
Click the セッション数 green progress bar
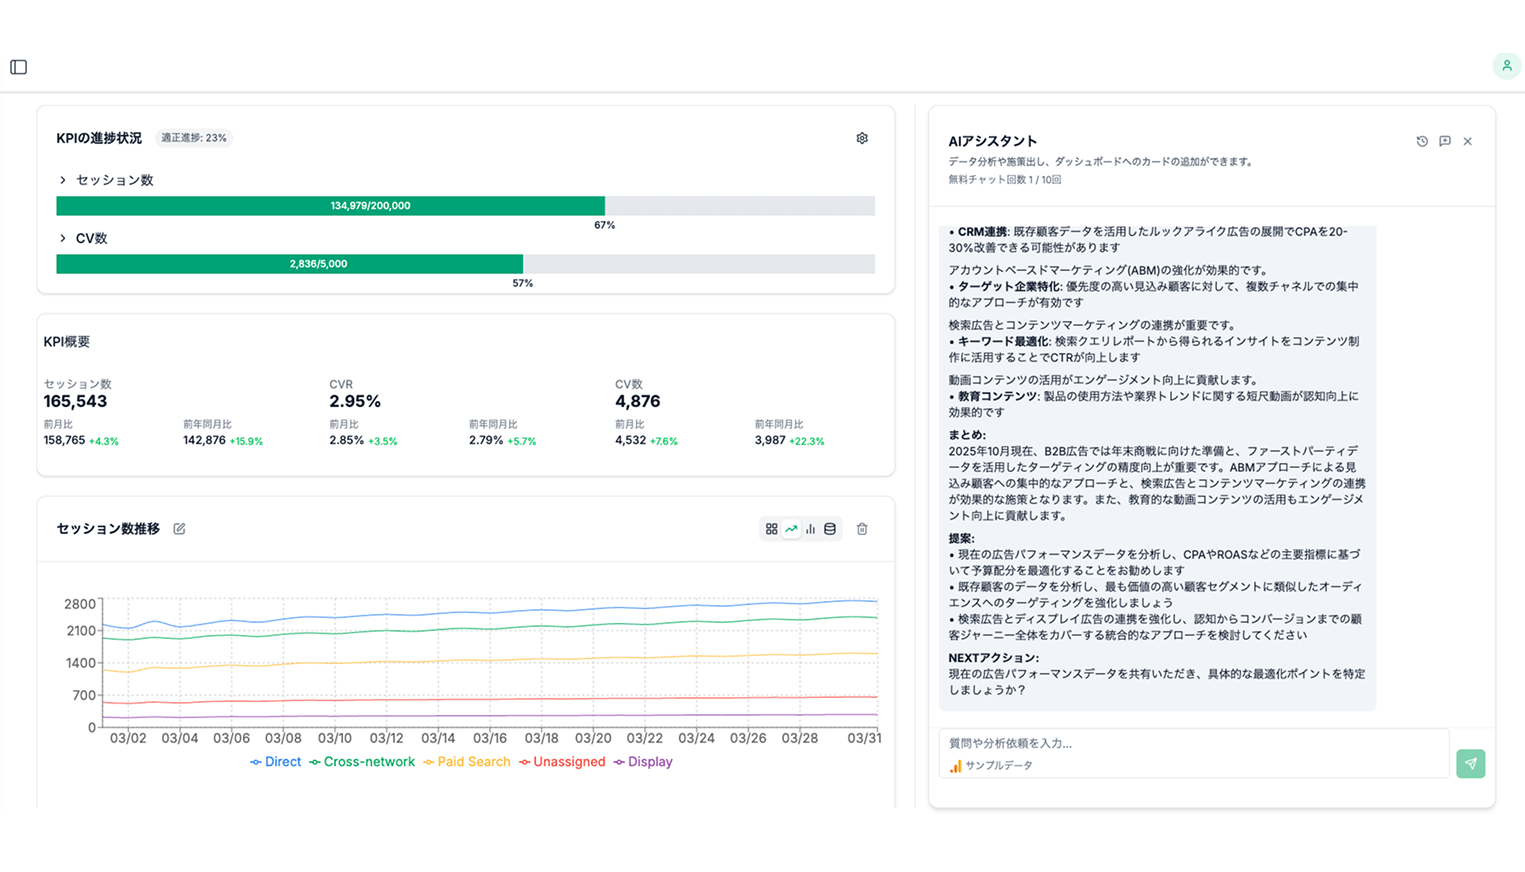330,206
